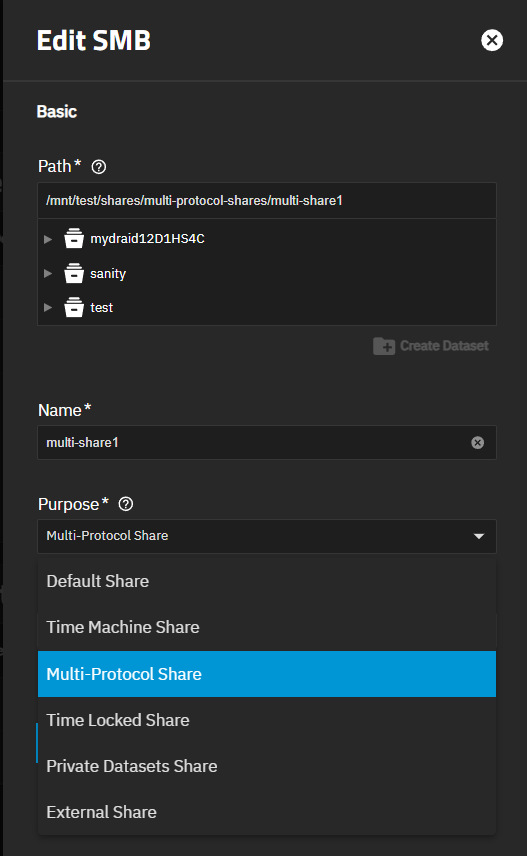Screen dimensions: 527x856
Task: Open the Path help tooltip icon
Action: tap(99, 167)
